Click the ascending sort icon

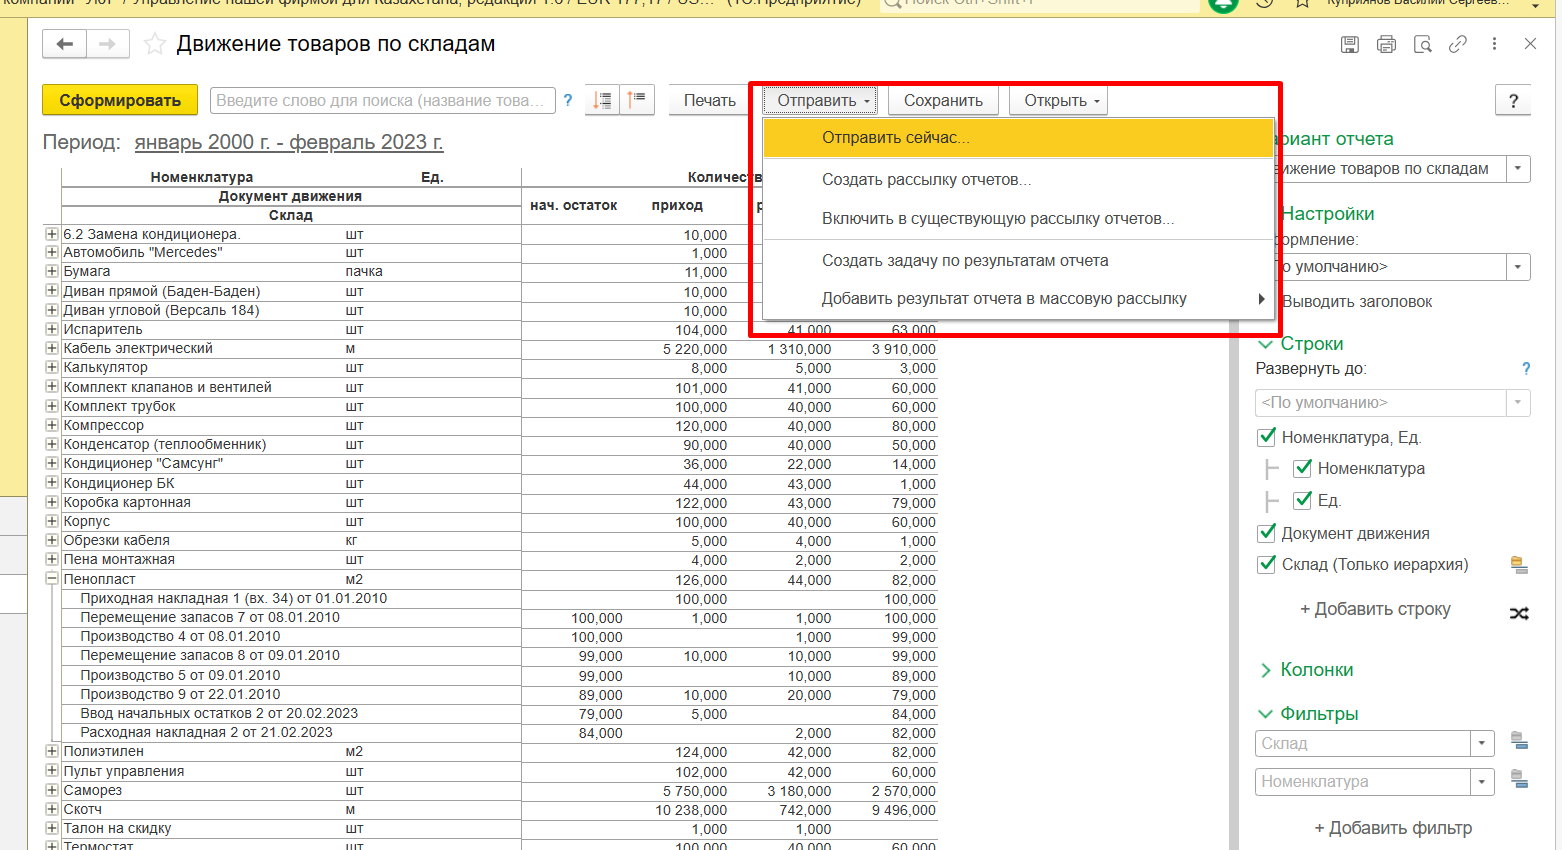(637, 100)
